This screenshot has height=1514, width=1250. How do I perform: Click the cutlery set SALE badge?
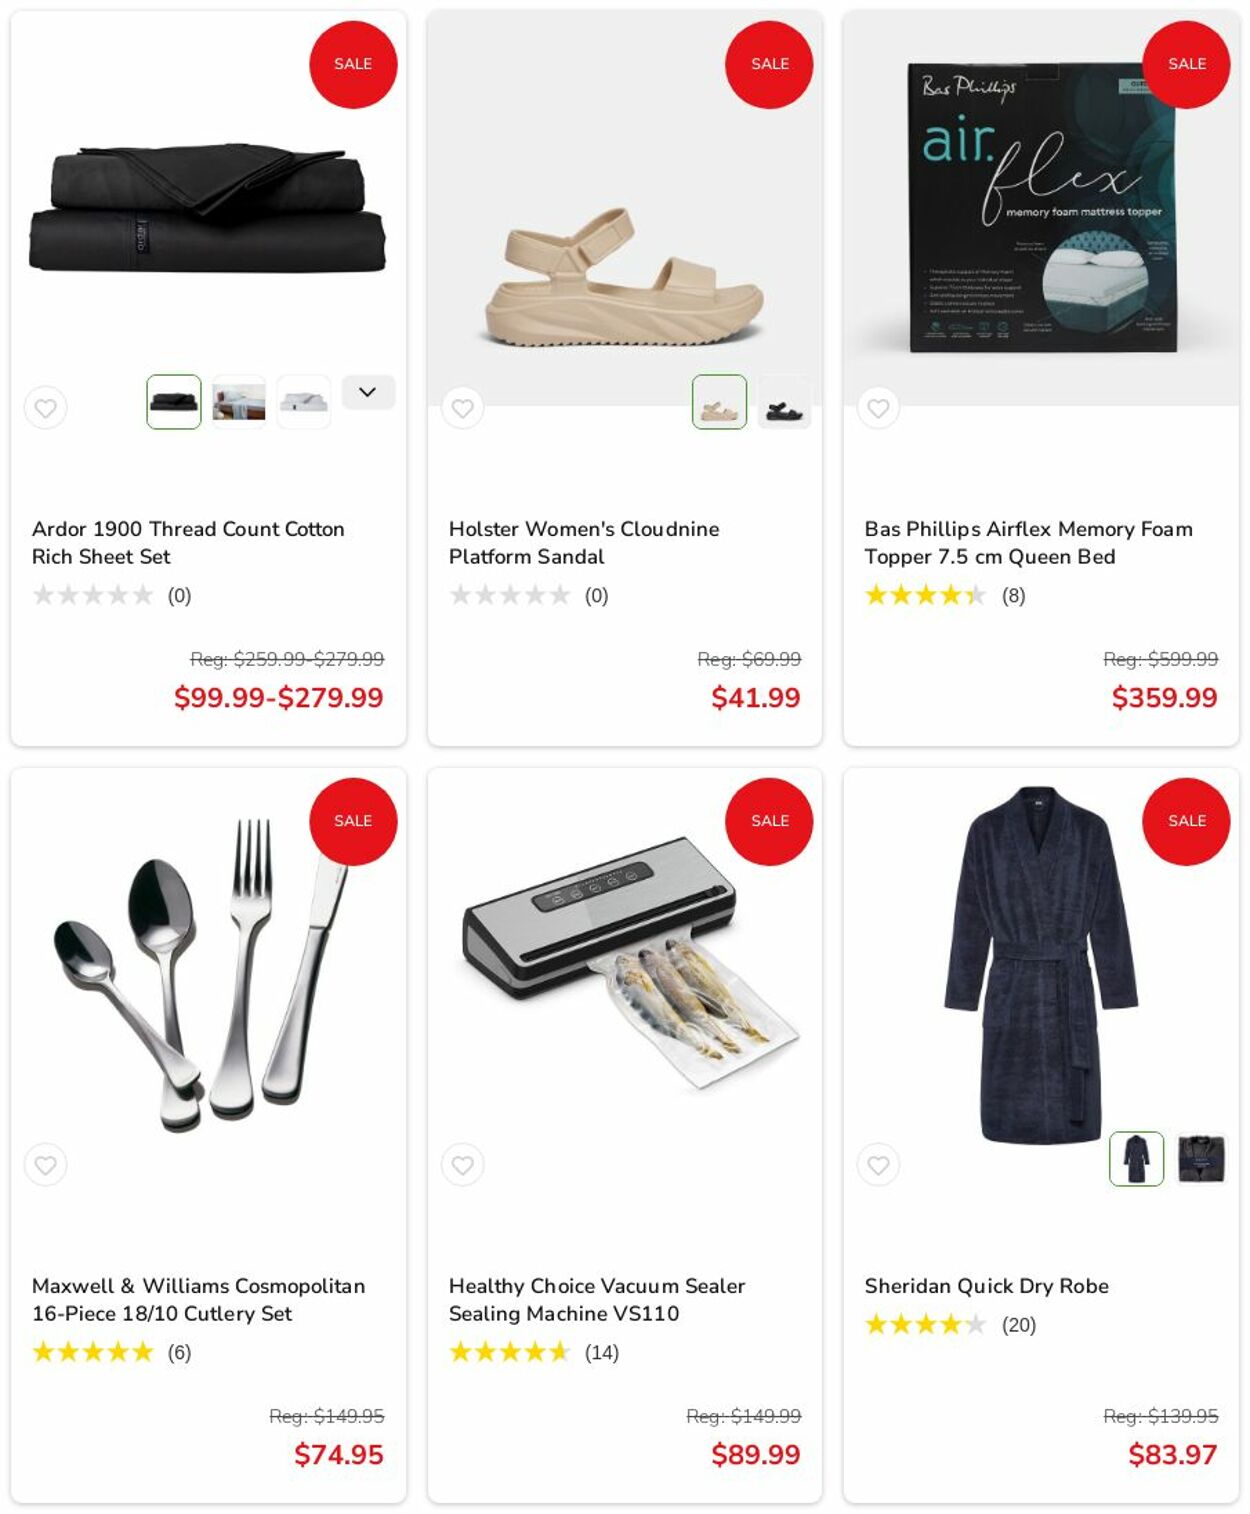point(353,821)
